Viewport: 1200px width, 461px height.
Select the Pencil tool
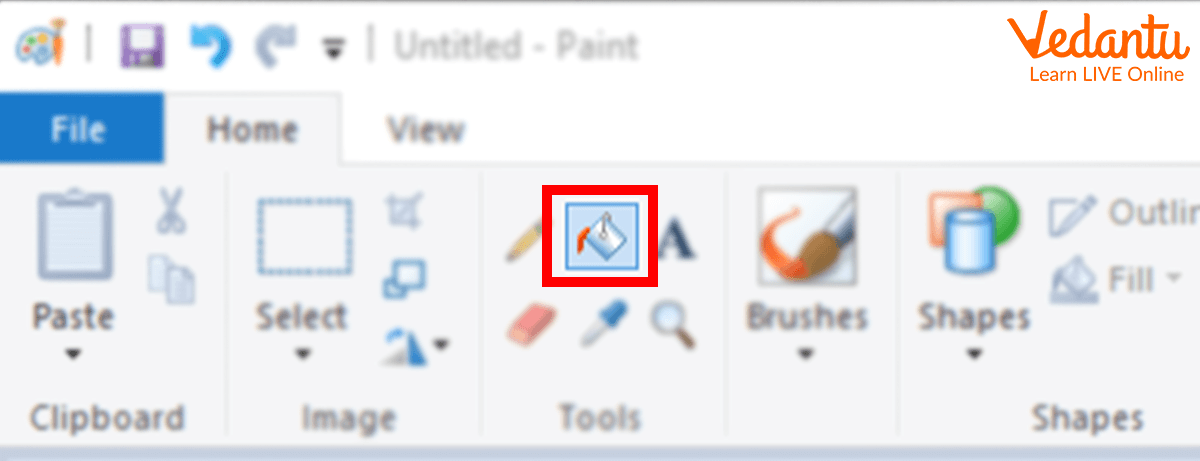click(524, 238)
